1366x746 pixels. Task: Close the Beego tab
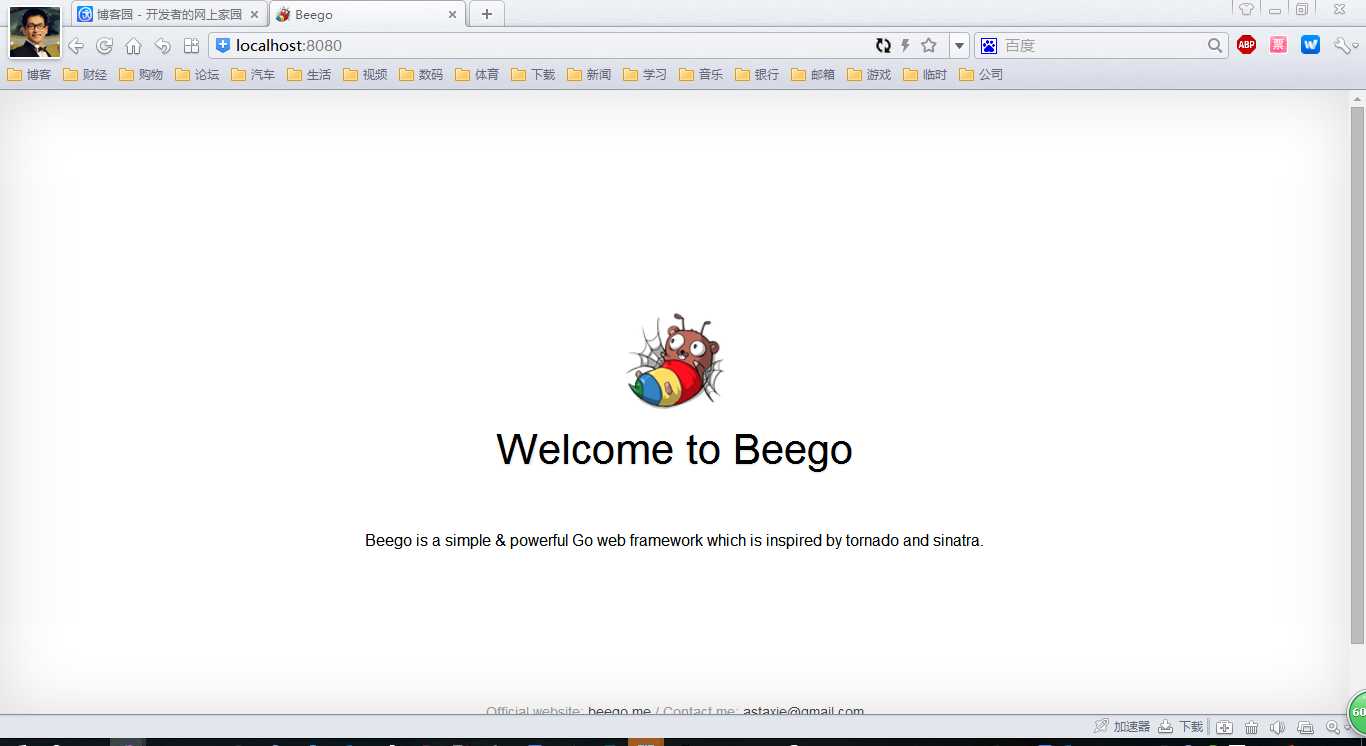pos(452,15)
